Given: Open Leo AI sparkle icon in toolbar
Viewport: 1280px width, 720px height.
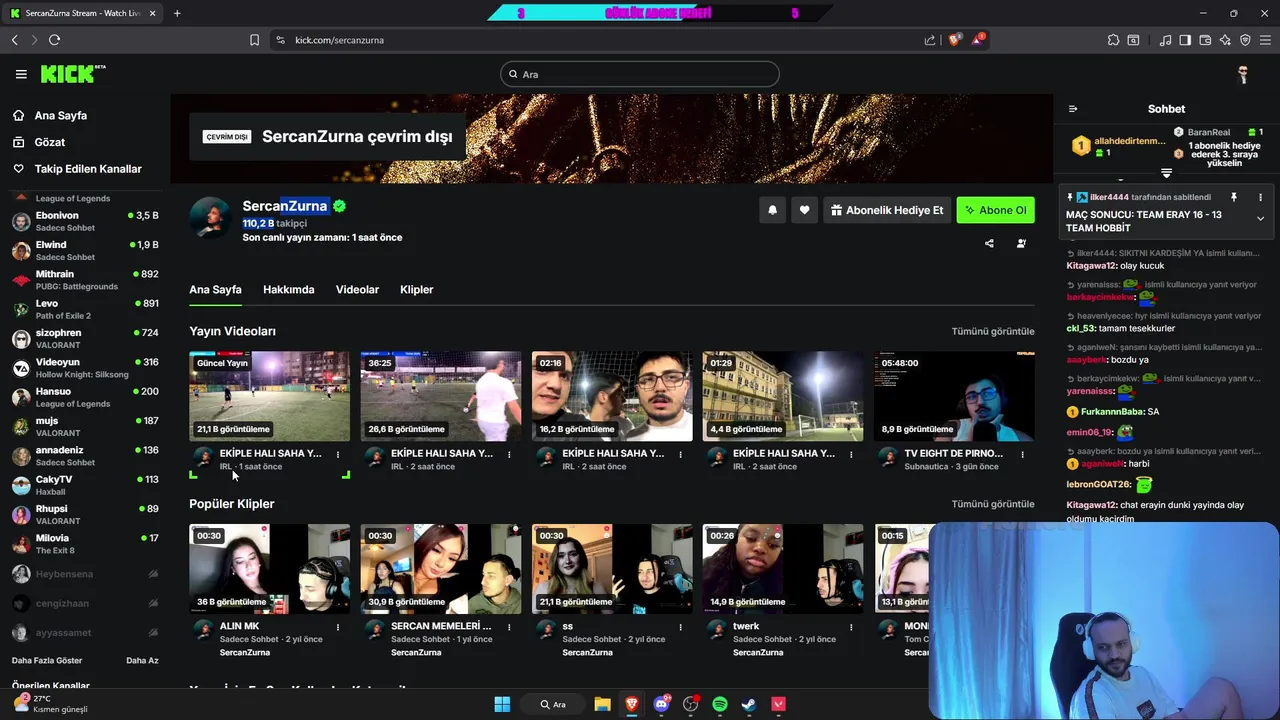Looking at the screenshot, I should (1225, 40).
